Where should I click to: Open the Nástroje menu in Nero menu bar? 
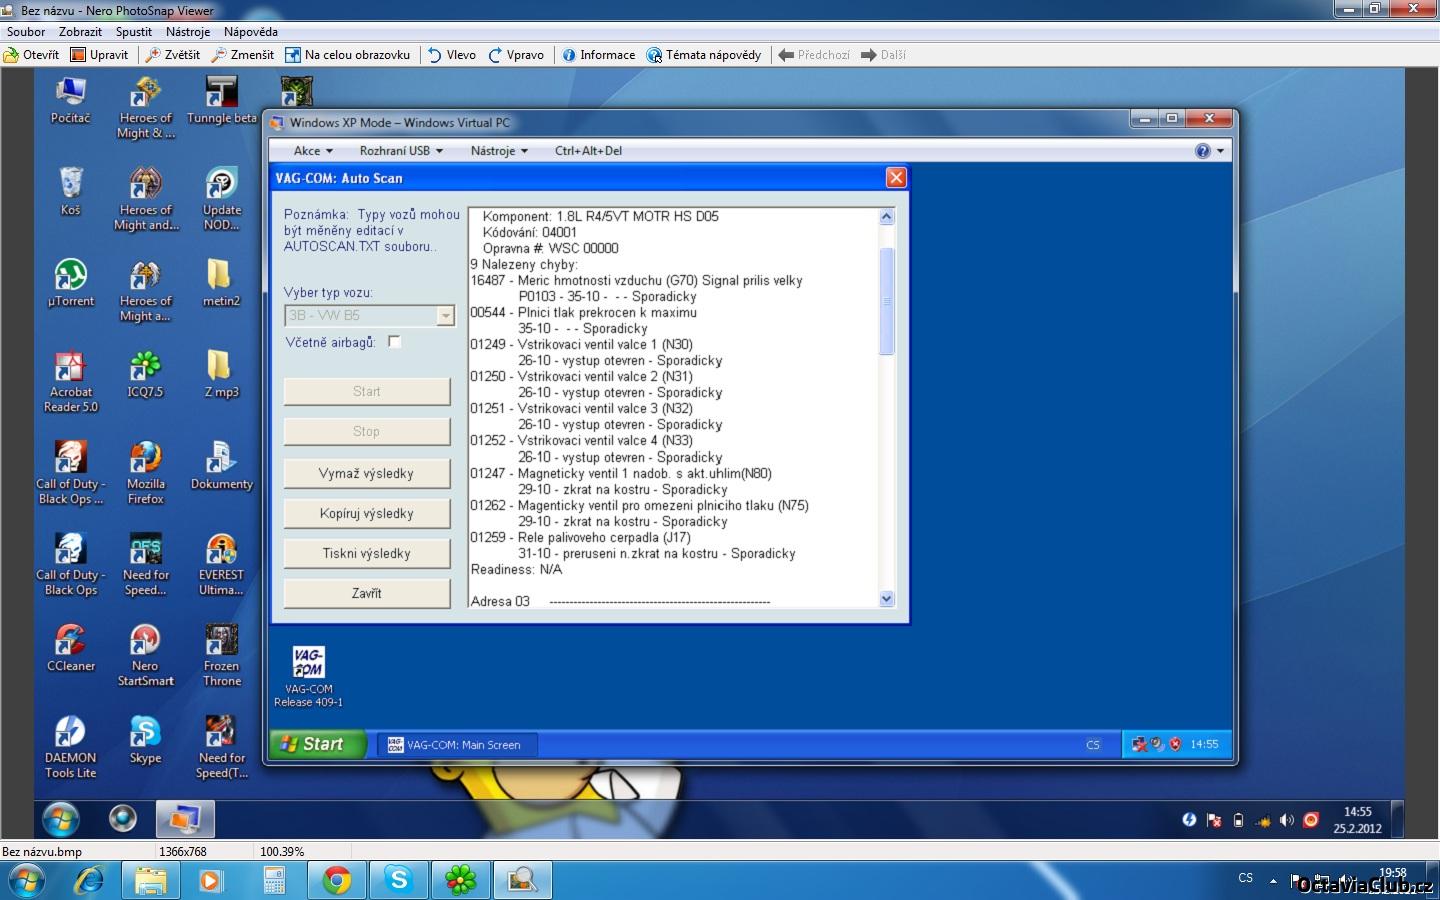(188, 32)
